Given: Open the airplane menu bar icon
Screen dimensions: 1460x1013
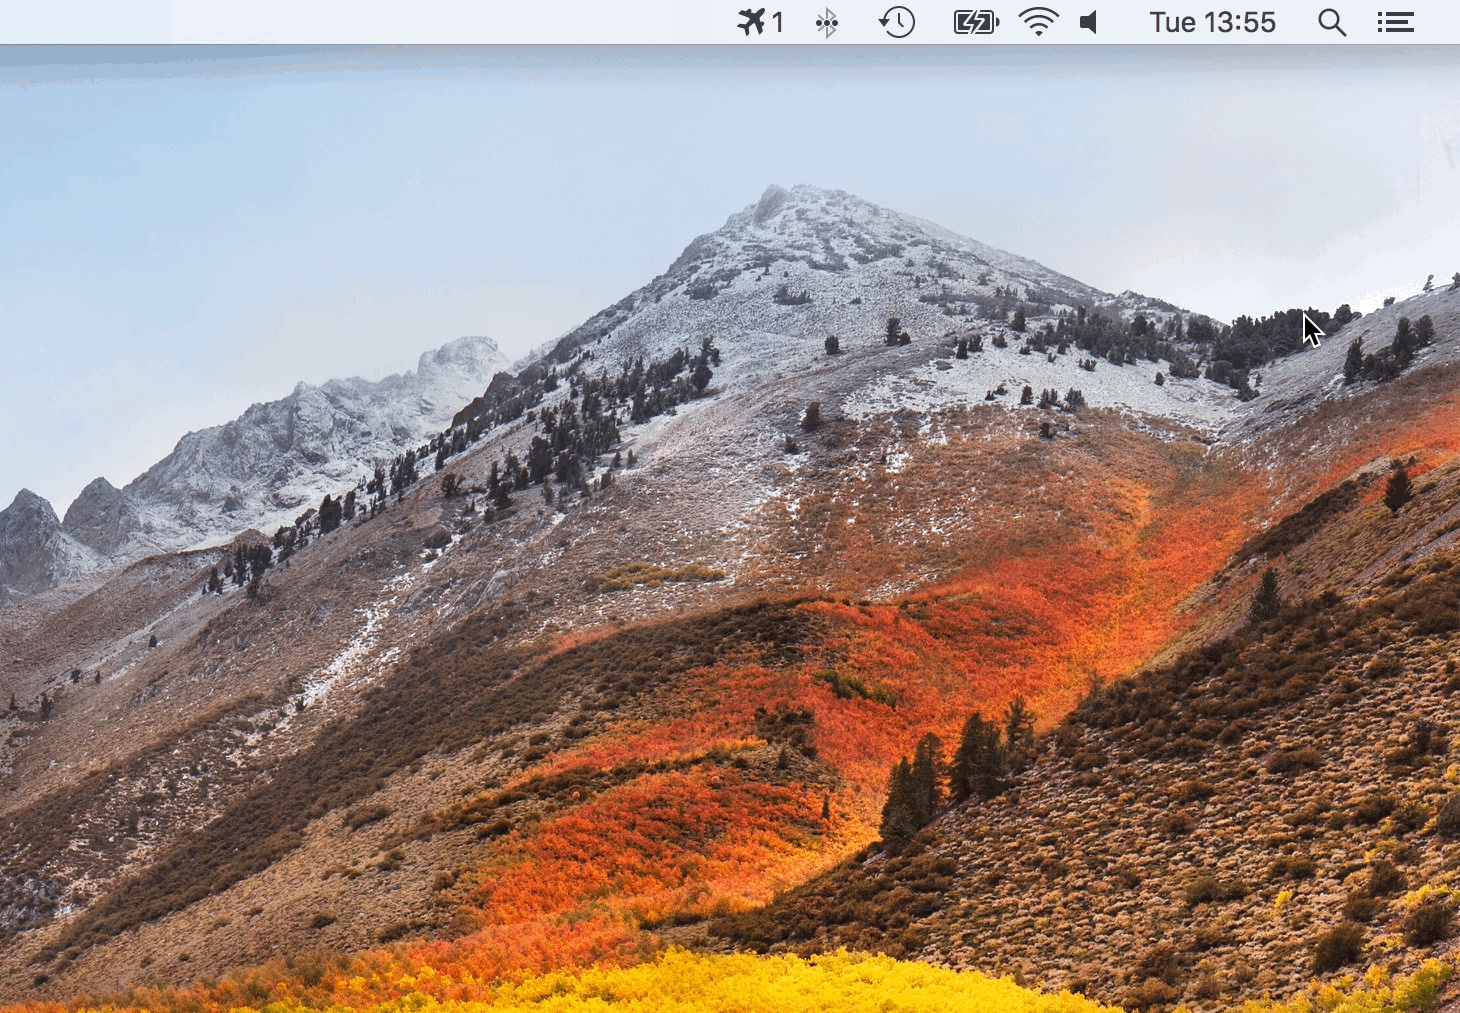Looking at the screenshot, I should pyautogui.click(x=760, y=22).
